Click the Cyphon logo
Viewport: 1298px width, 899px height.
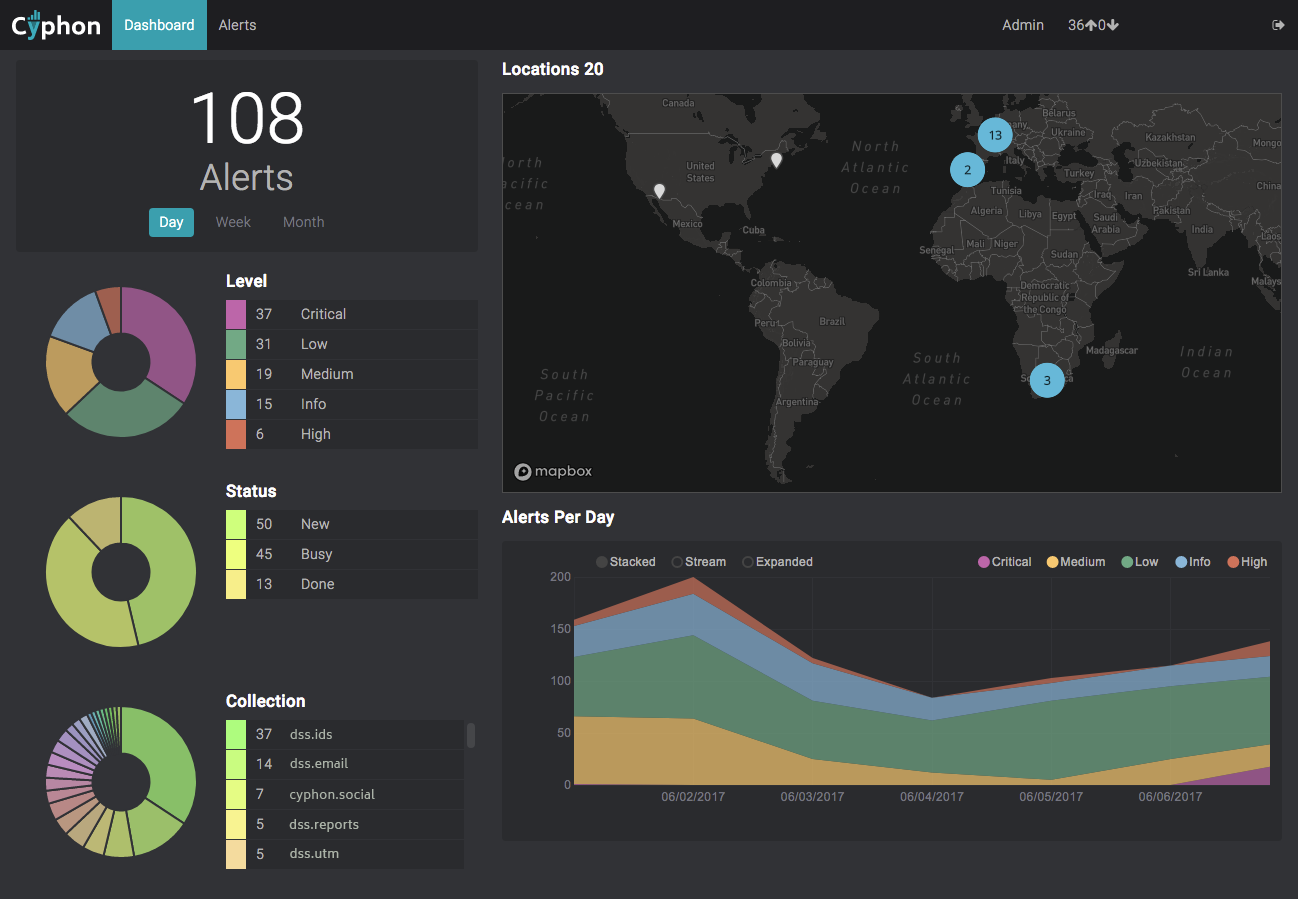56,25
